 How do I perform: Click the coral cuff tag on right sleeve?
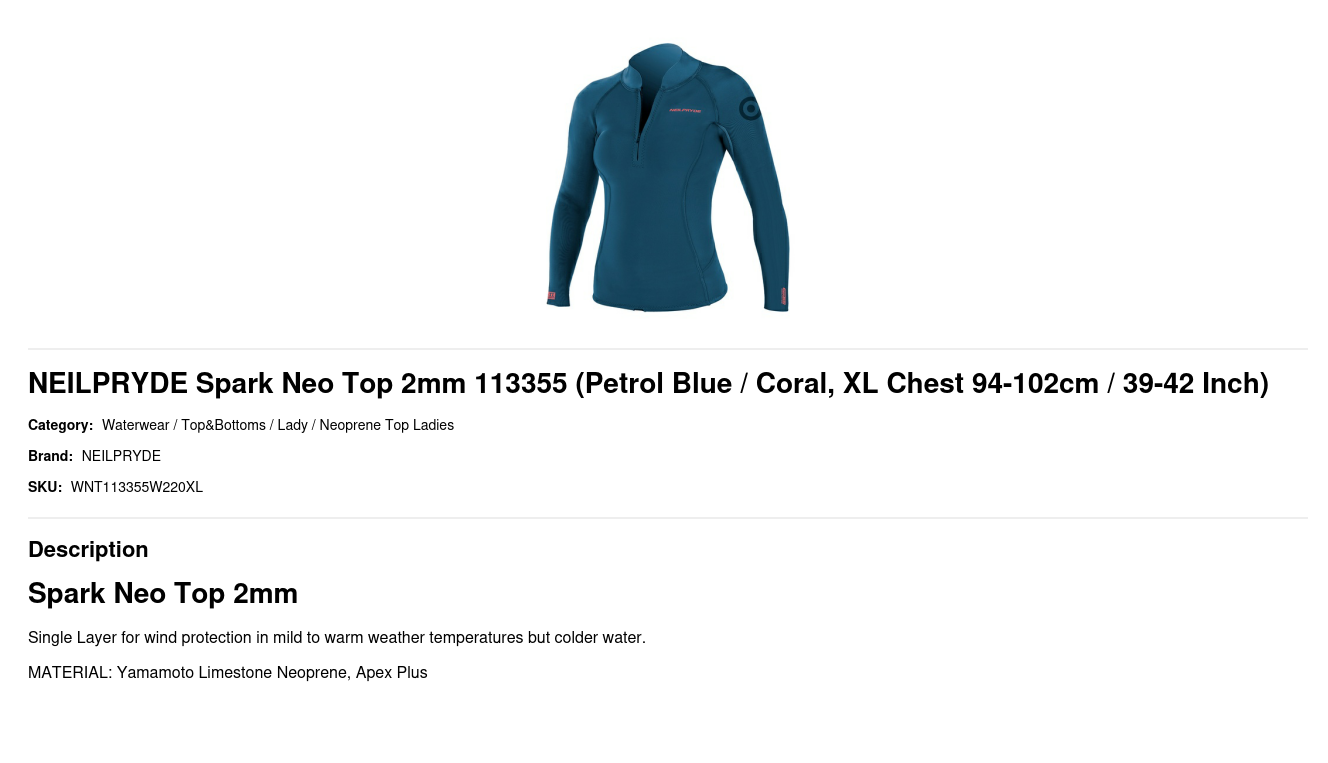coord(783,297)
